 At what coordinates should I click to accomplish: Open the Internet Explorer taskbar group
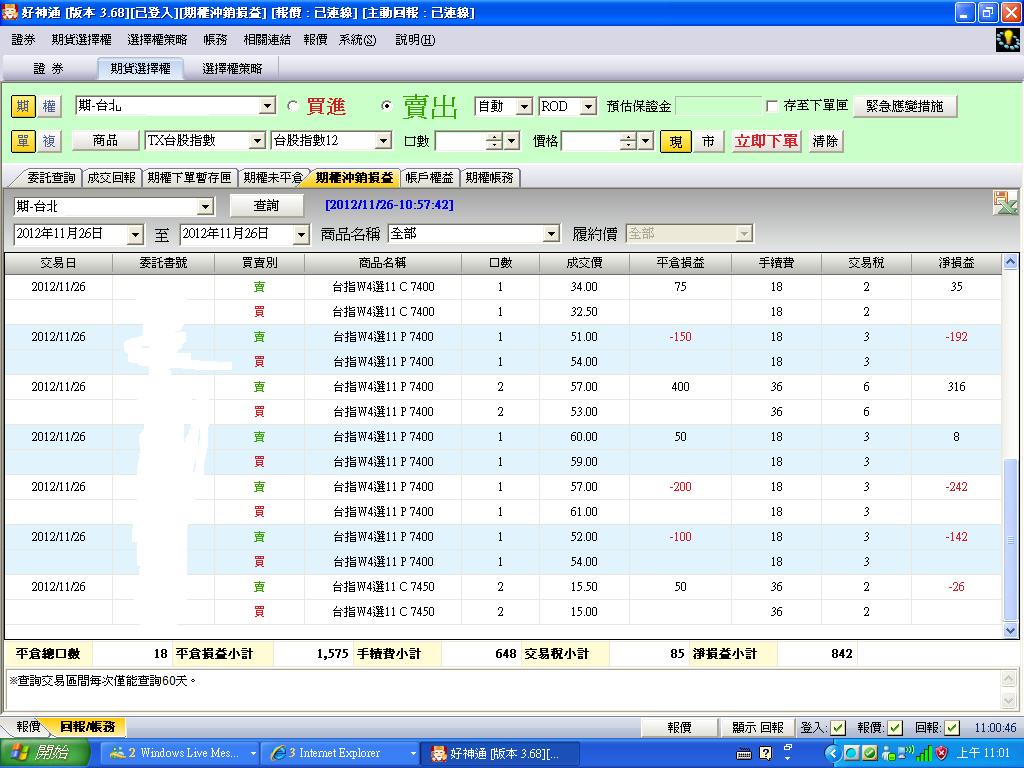(x=340, y=754)
